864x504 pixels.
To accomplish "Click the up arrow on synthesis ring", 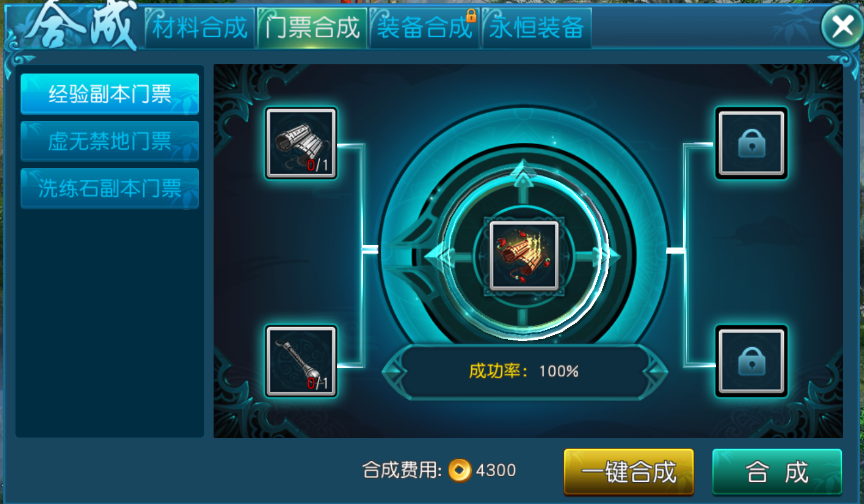I will click(x=523, y=174).
